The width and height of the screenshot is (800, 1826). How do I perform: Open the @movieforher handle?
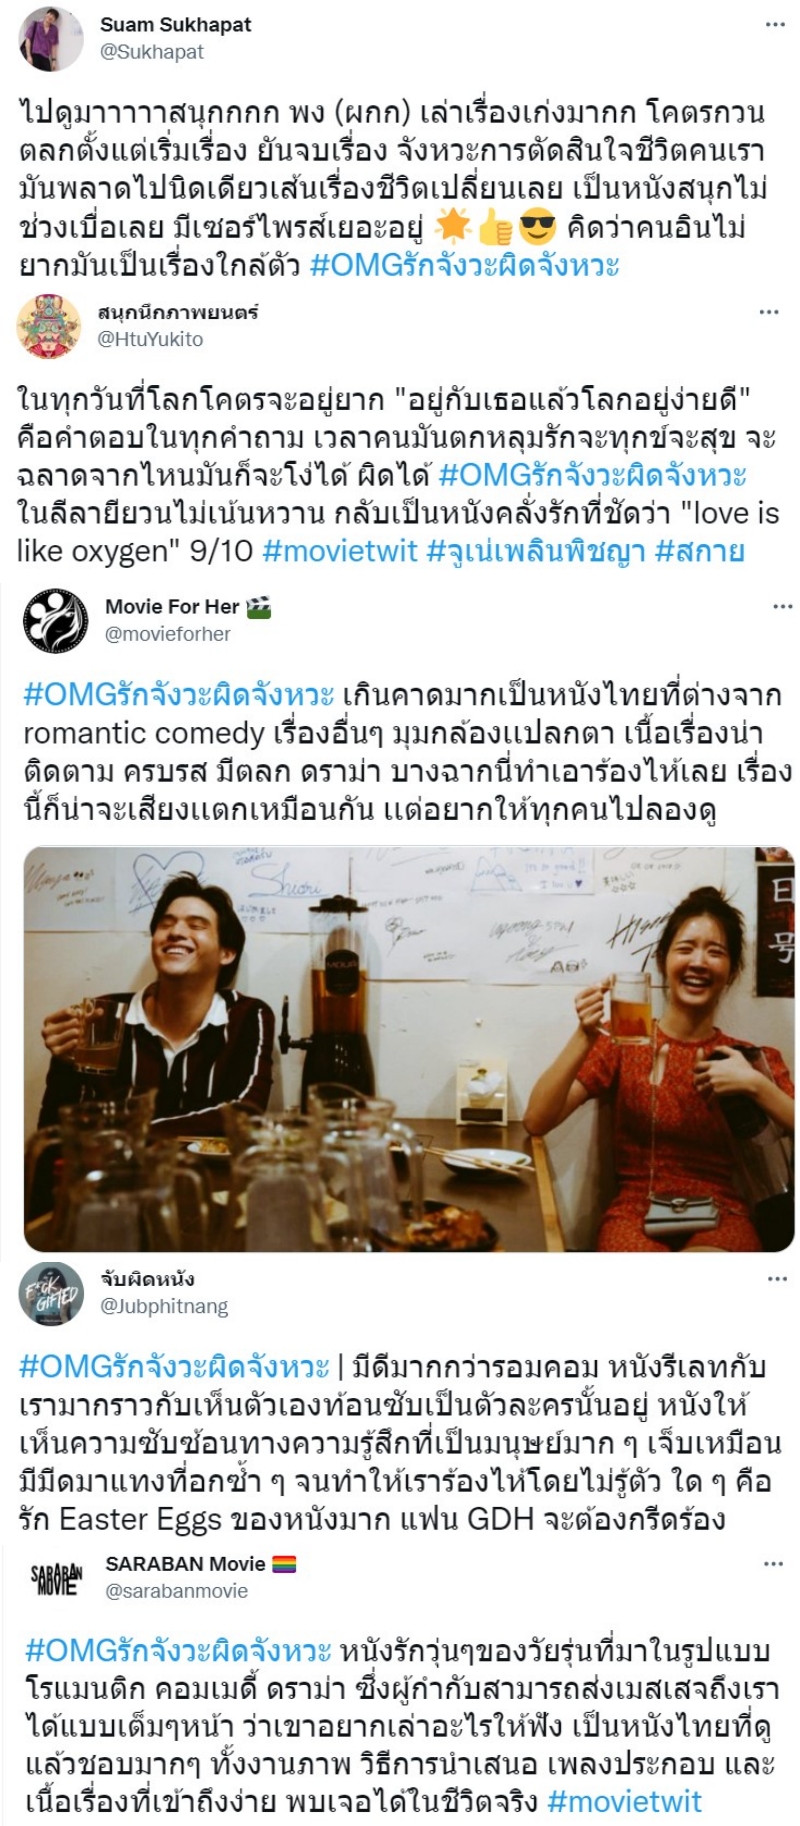(x=168, y=634)
